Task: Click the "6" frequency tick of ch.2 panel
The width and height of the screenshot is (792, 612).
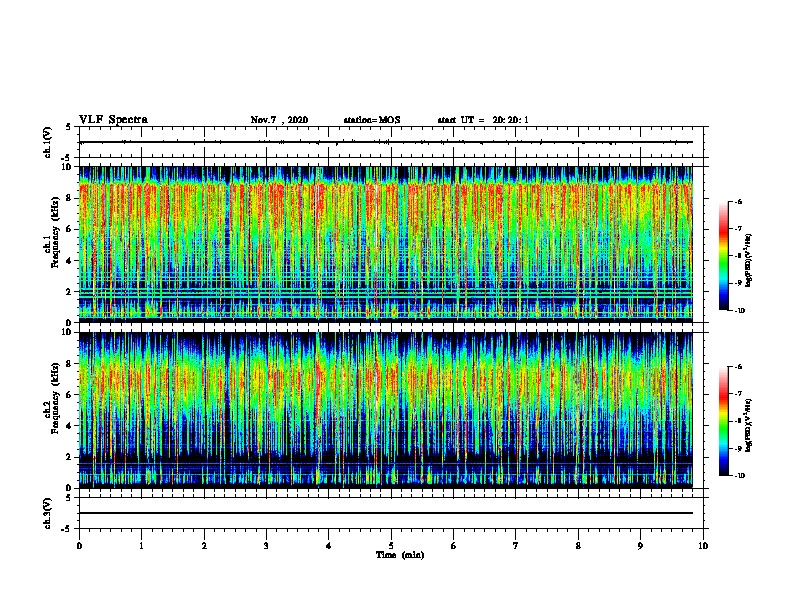Action: (70, 394)
